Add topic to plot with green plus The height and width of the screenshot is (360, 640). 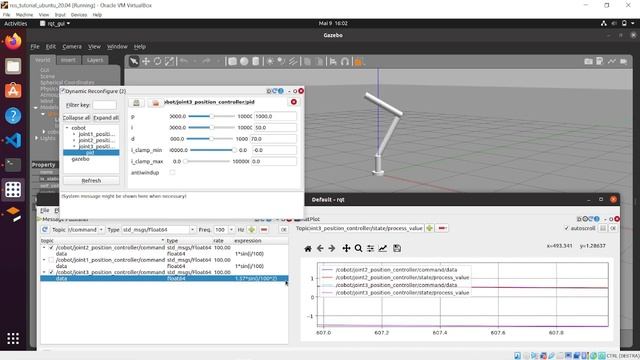tap(429, 228)
